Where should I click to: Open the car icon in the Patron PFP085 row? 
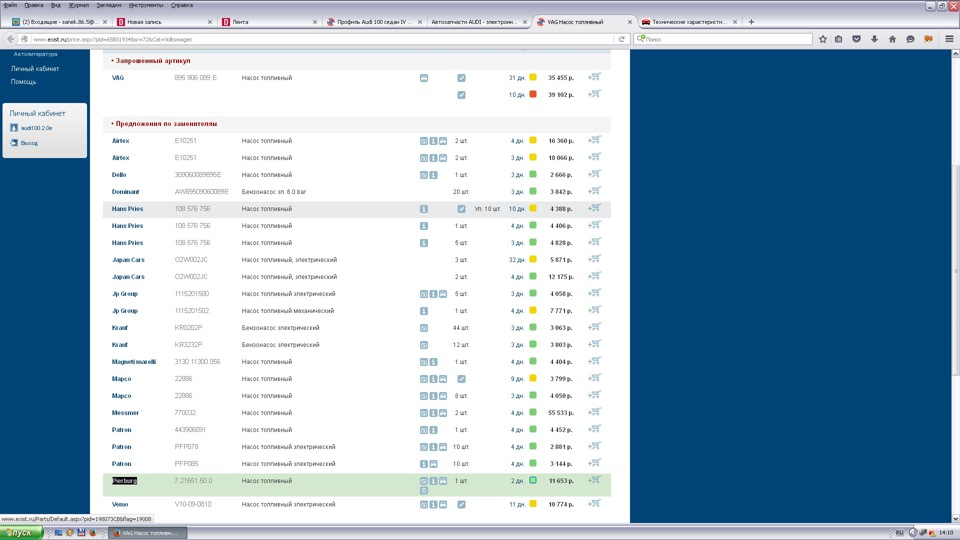pos(433,464)
